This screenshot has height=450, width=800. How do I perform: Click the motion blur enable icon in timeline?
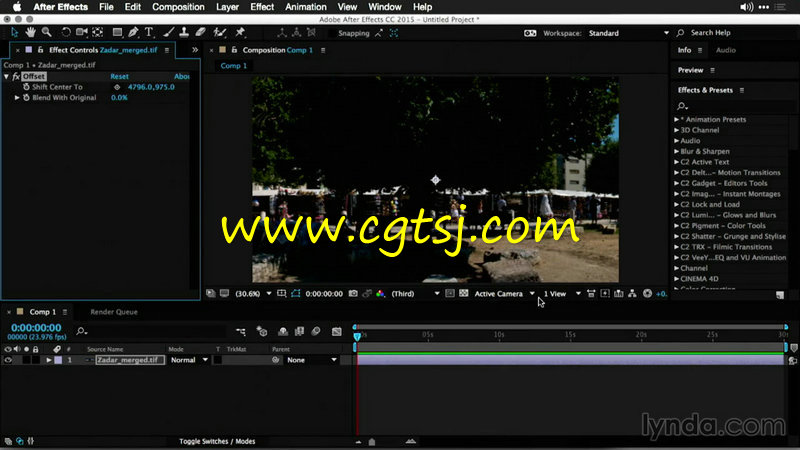click(x=316, y=331)
